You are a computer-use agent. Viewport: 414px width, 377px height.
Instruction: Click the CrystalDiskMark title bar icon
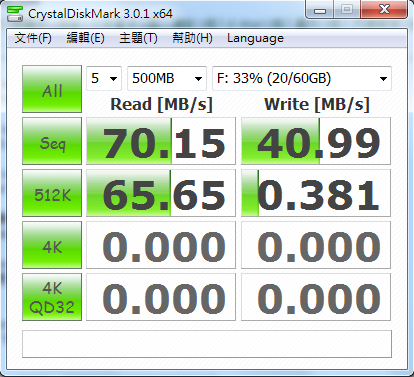click(15, 14)
